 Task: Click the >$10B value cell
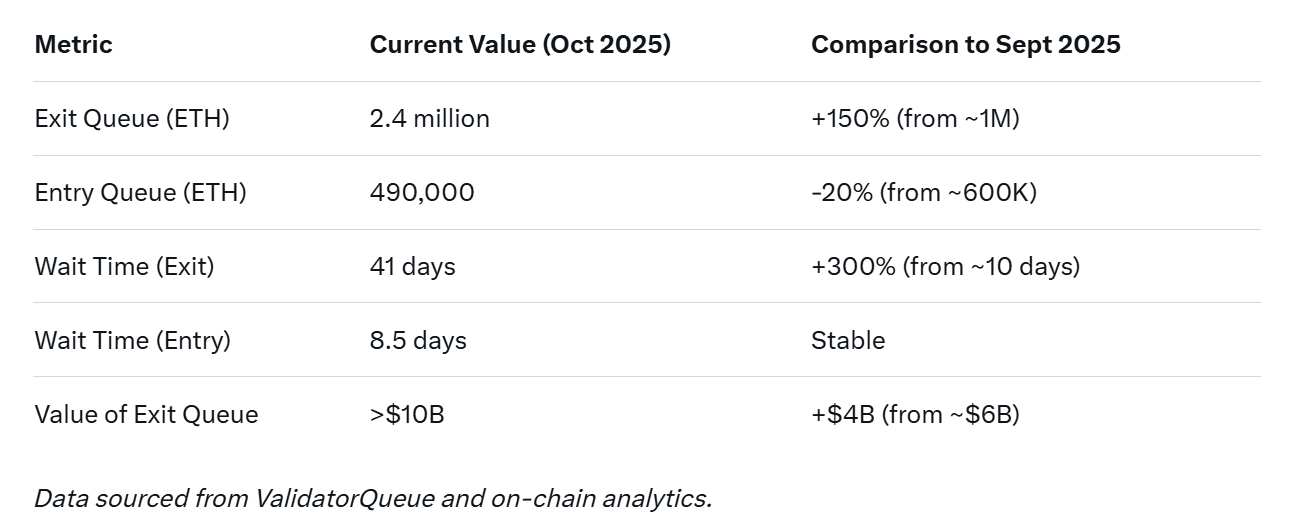point(406,415)
